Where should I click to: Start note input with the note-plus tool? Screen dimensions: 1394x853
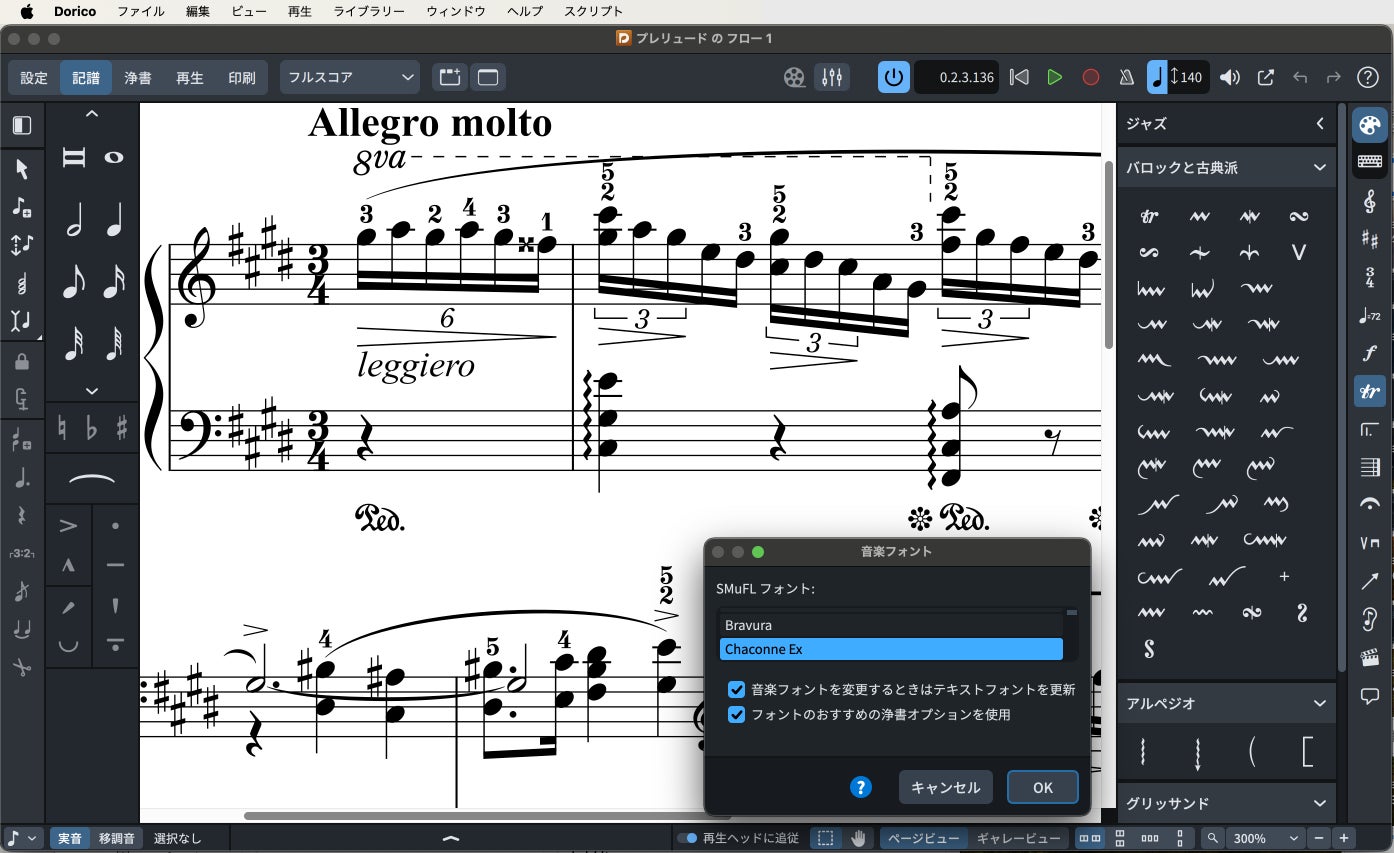click(22, 207)
